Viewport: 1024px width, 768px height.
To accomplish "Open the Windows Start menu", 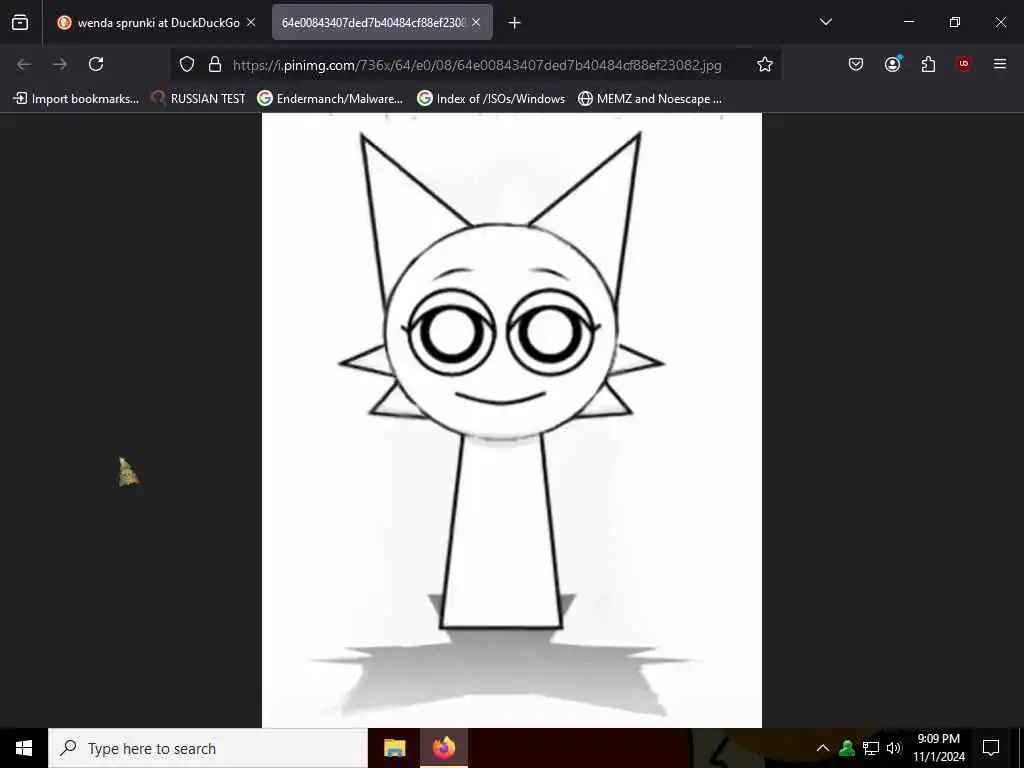I will coord(24,748).
